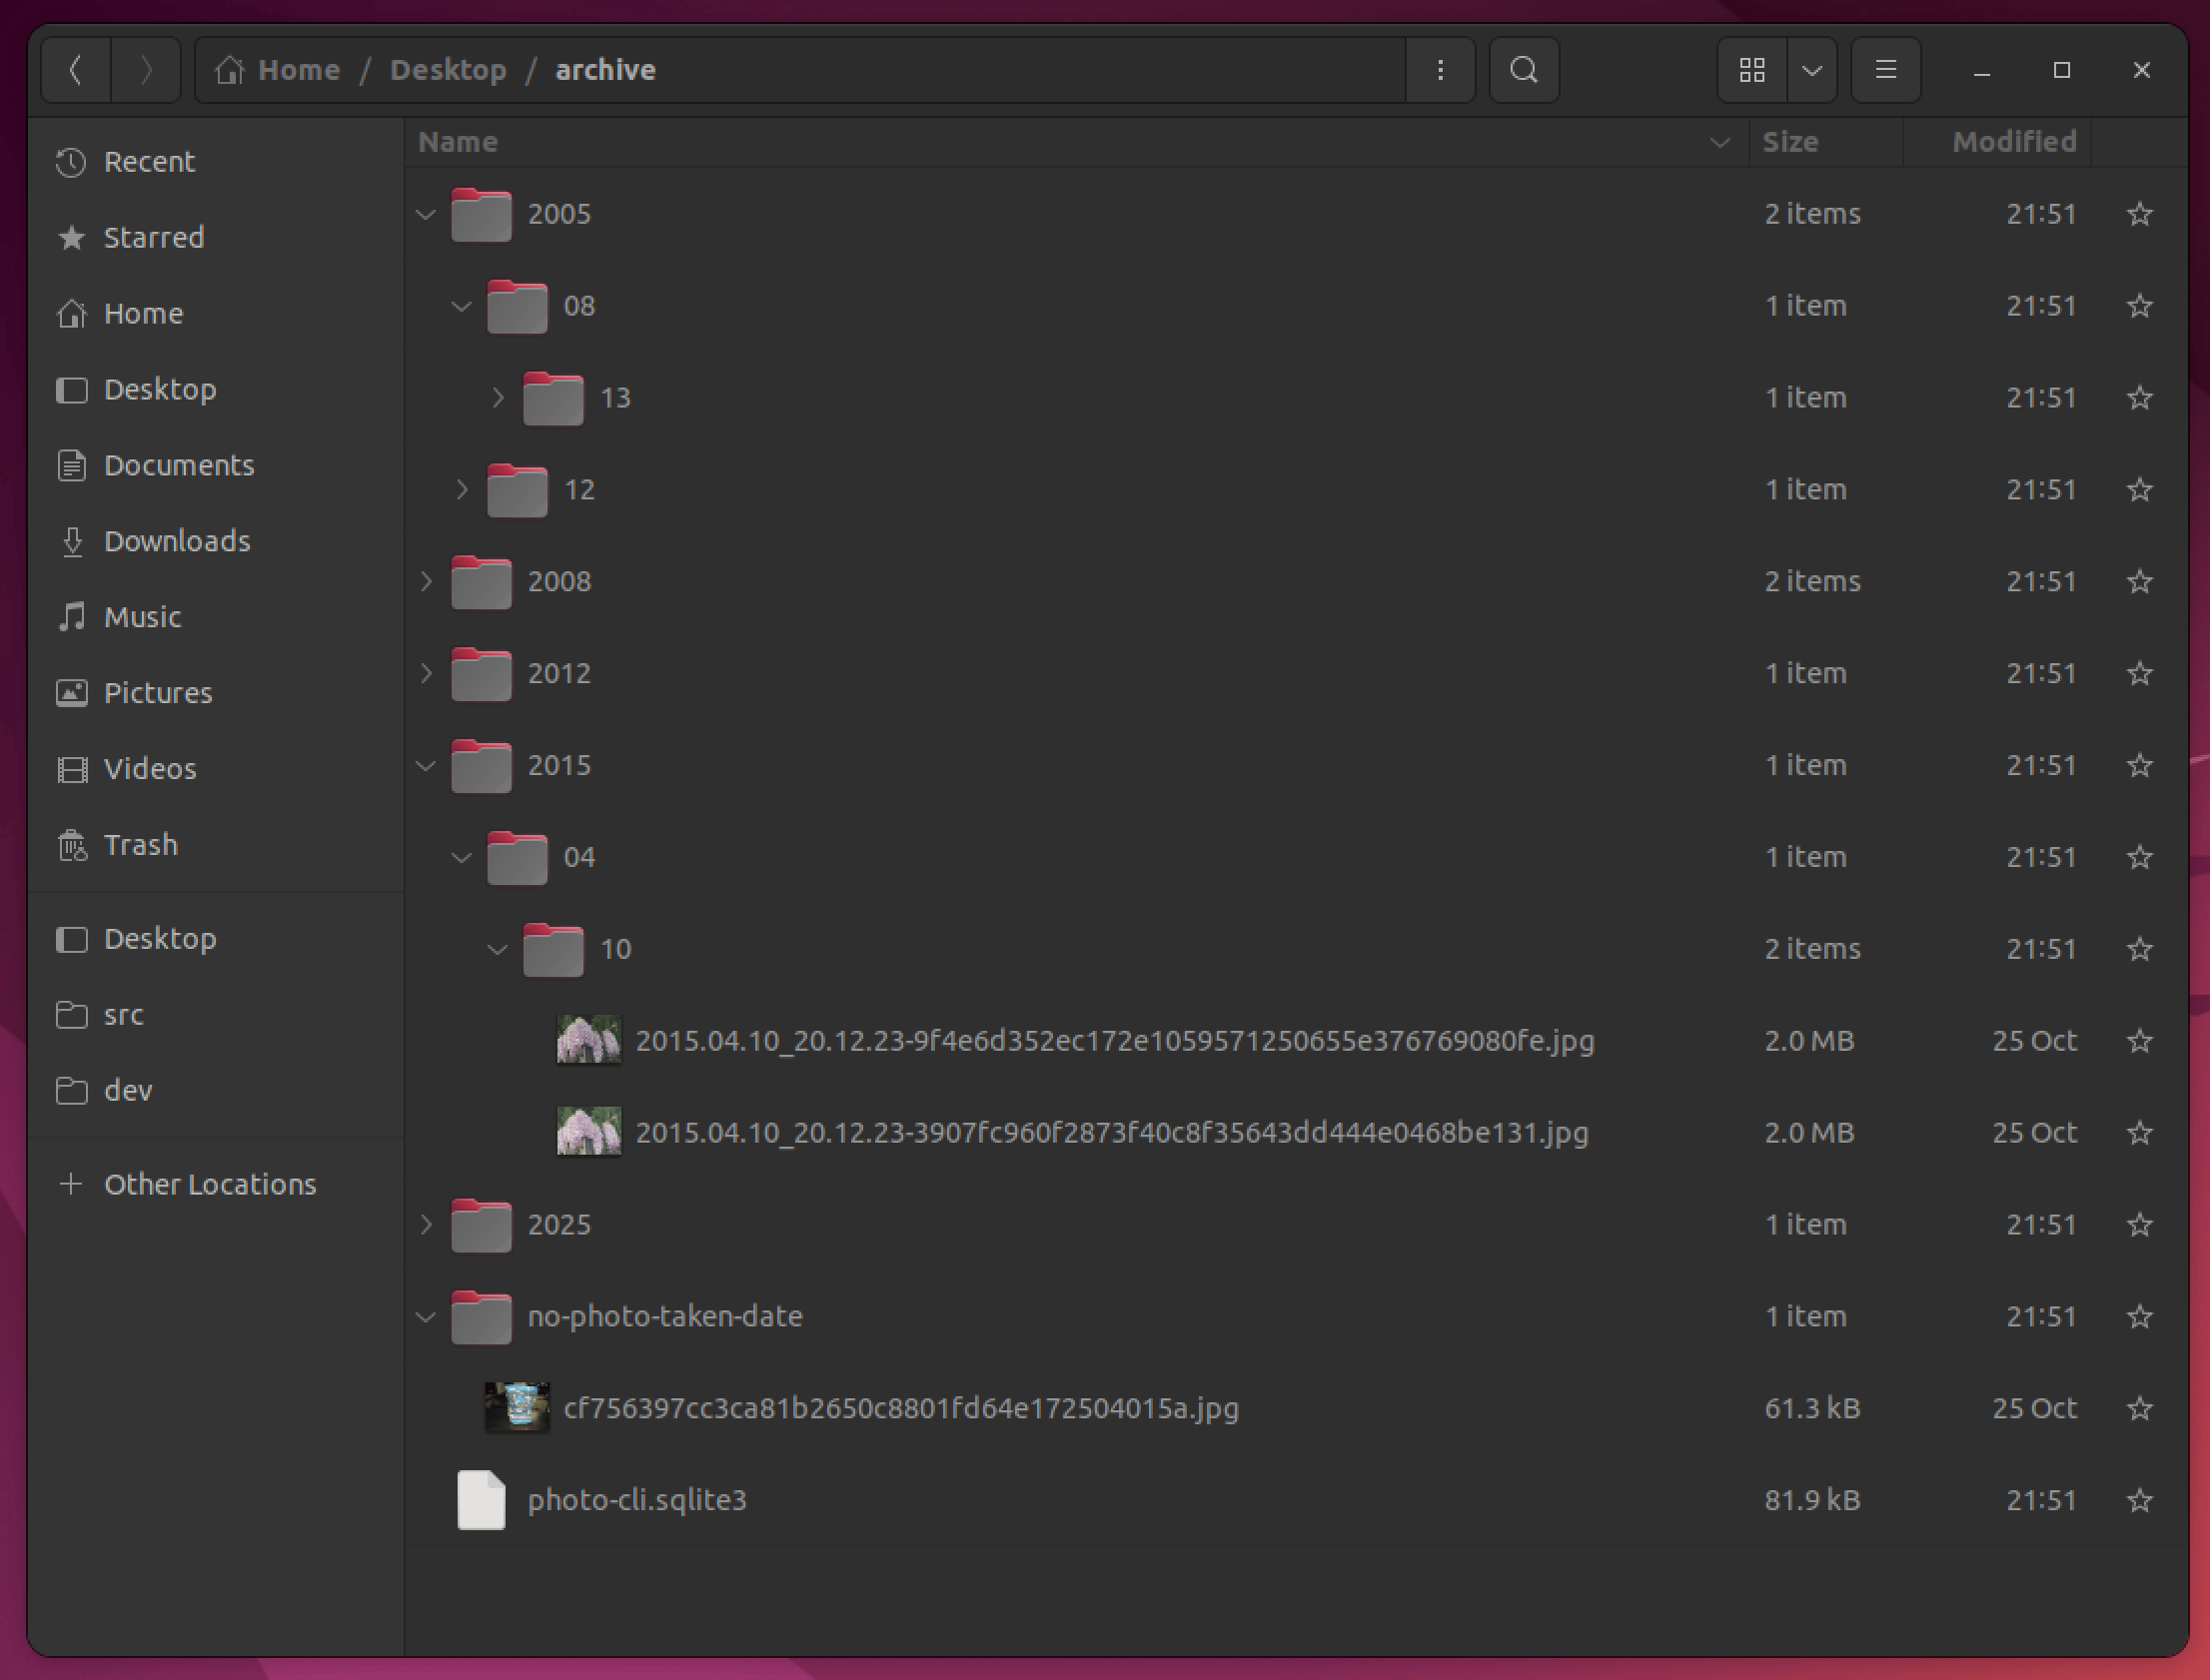Star the 13 folder
This screenshot has height=1680, width=2210.
2140,398
